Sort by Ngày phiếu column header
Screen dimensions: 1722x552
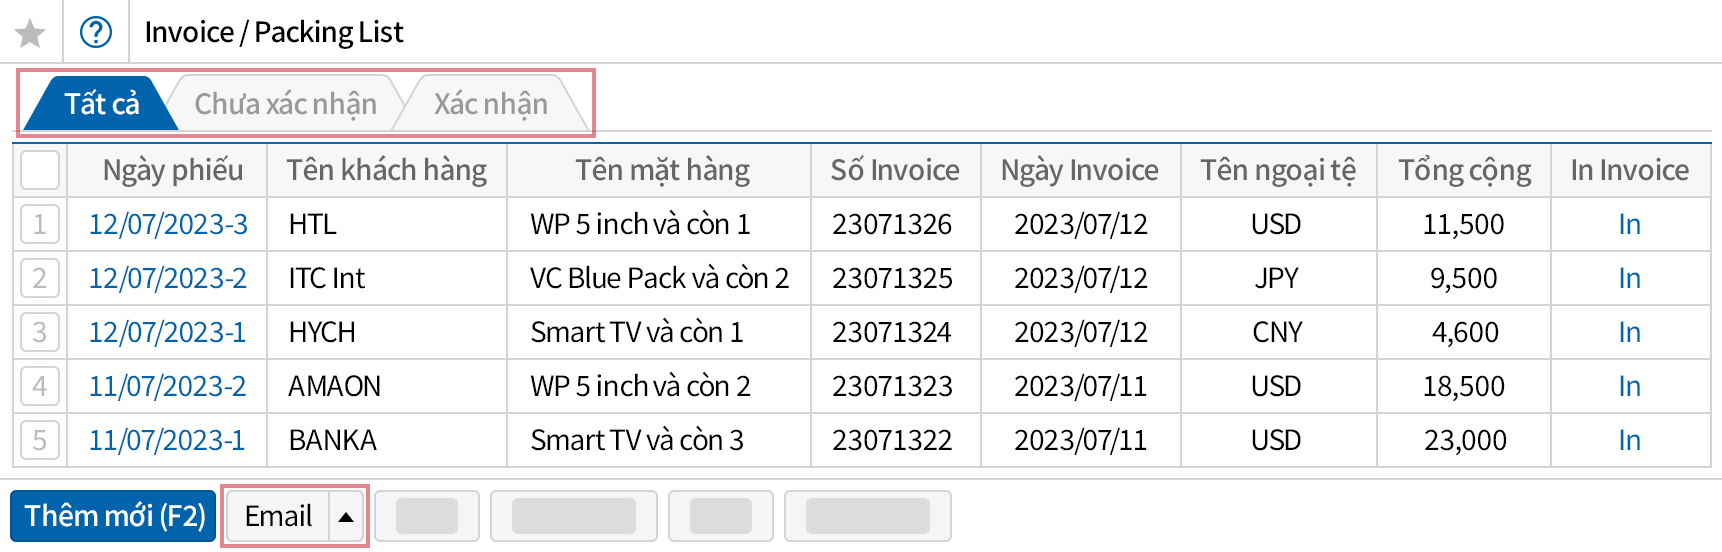click(172, 170)
